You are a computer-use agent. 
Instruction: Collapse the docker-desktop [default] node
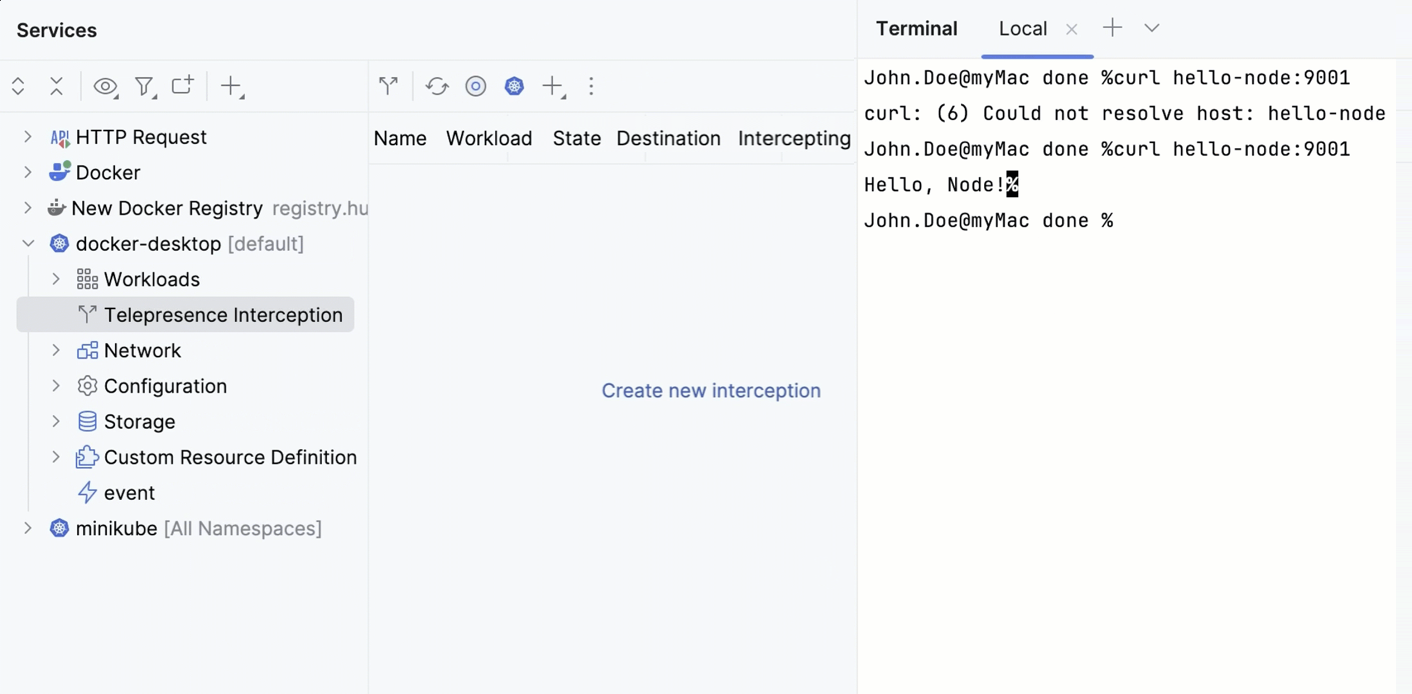pos(28,243)
